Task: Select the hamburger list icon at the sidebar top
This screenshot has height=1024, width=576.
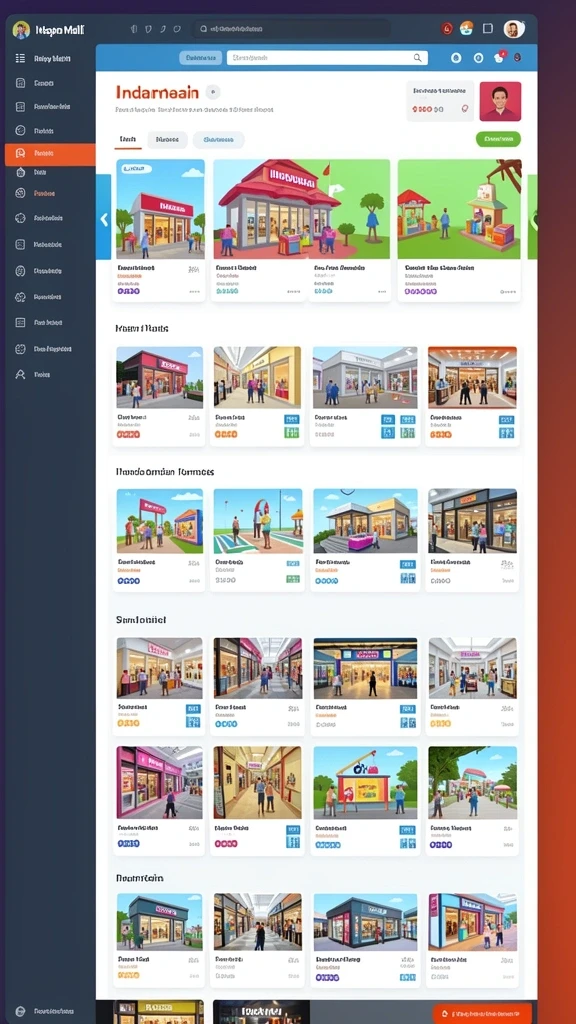Action: tap(20, 58)
